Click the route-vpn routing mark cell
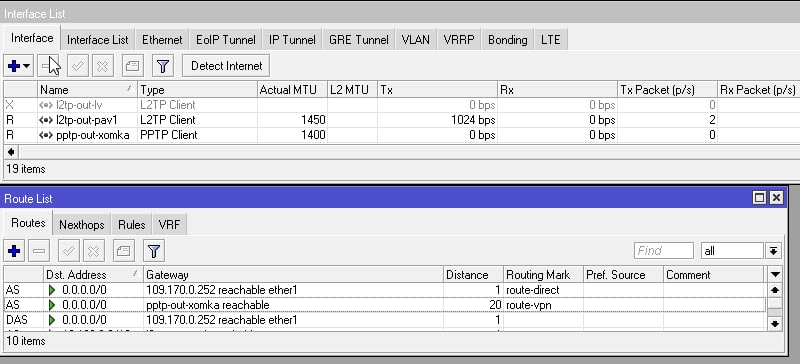Image resolution: width=800 pixels, height=364 pixels. point(543,305)
